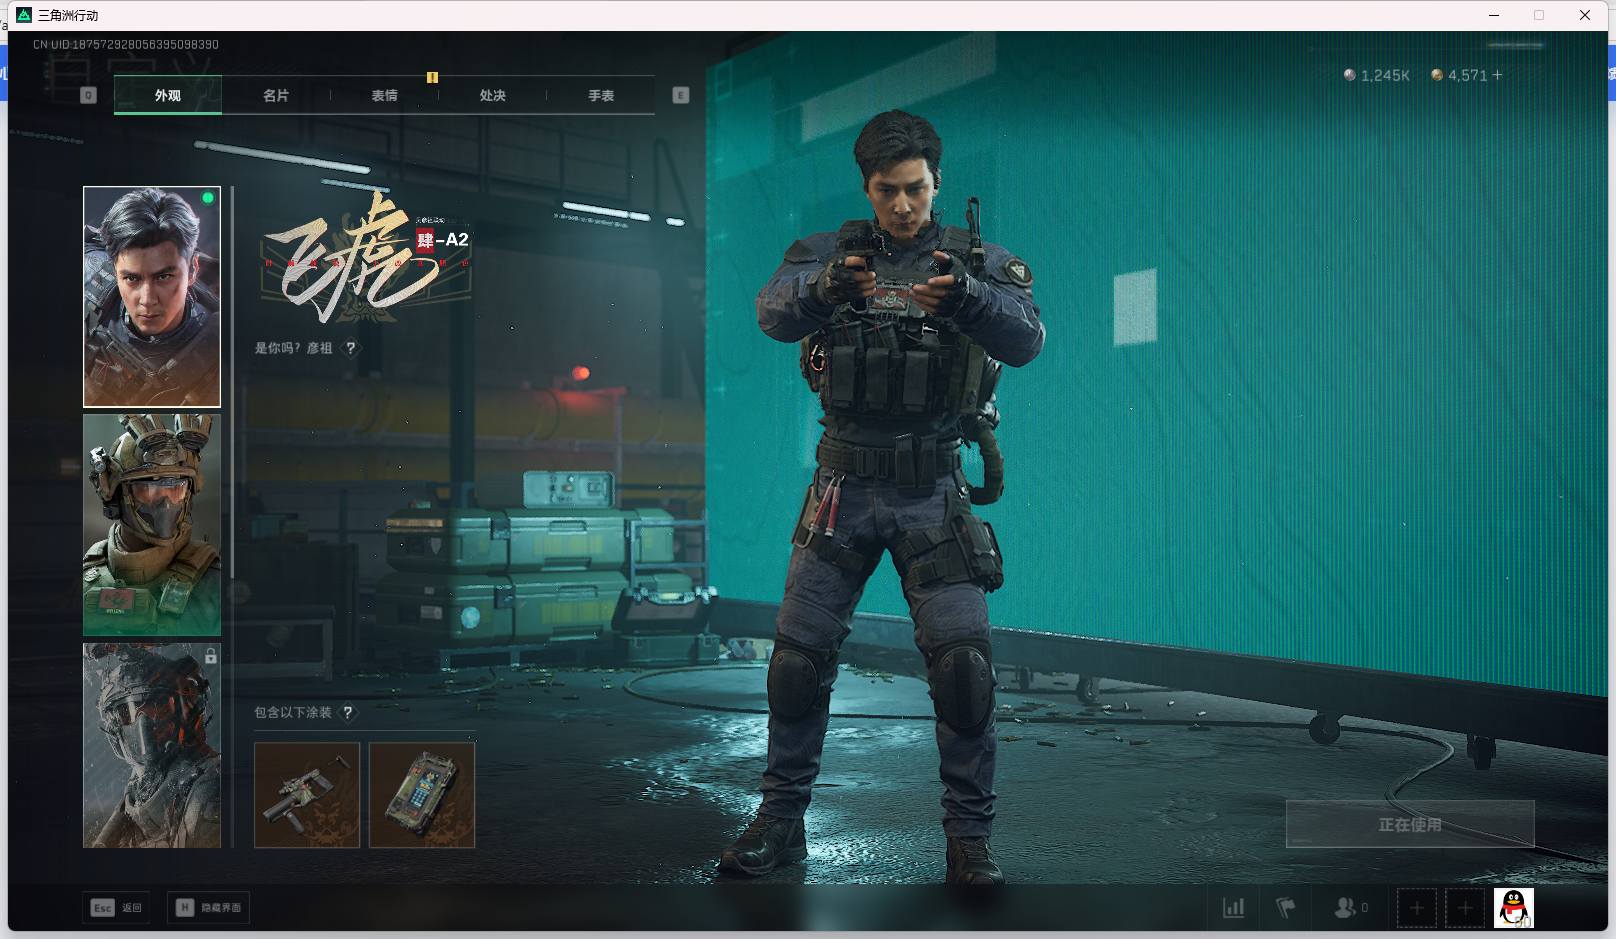
Task: Click the E next-tab key icon
Action: (x=681, y=96)
